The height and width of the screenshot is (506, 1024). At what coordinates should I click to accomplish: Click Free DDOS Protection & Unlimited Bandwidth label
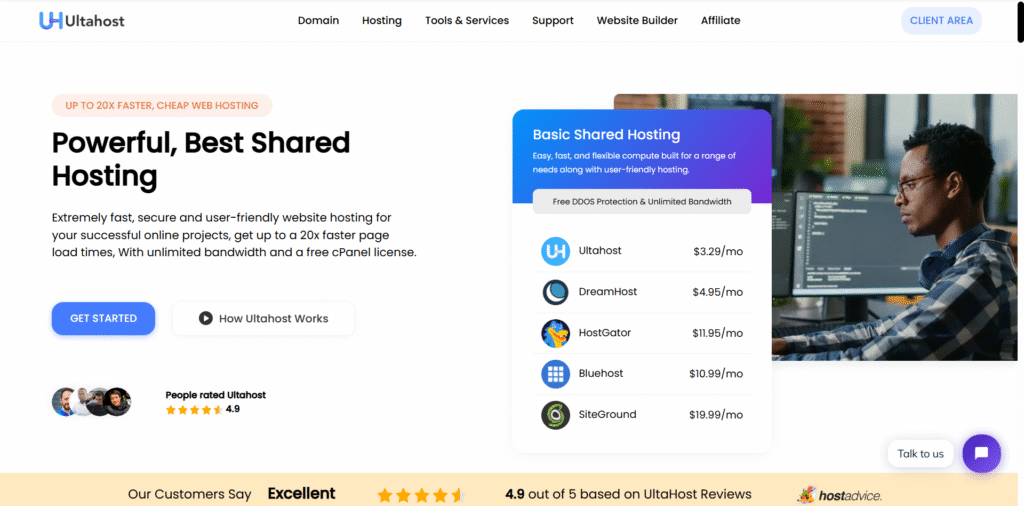[x=642, y=202]
